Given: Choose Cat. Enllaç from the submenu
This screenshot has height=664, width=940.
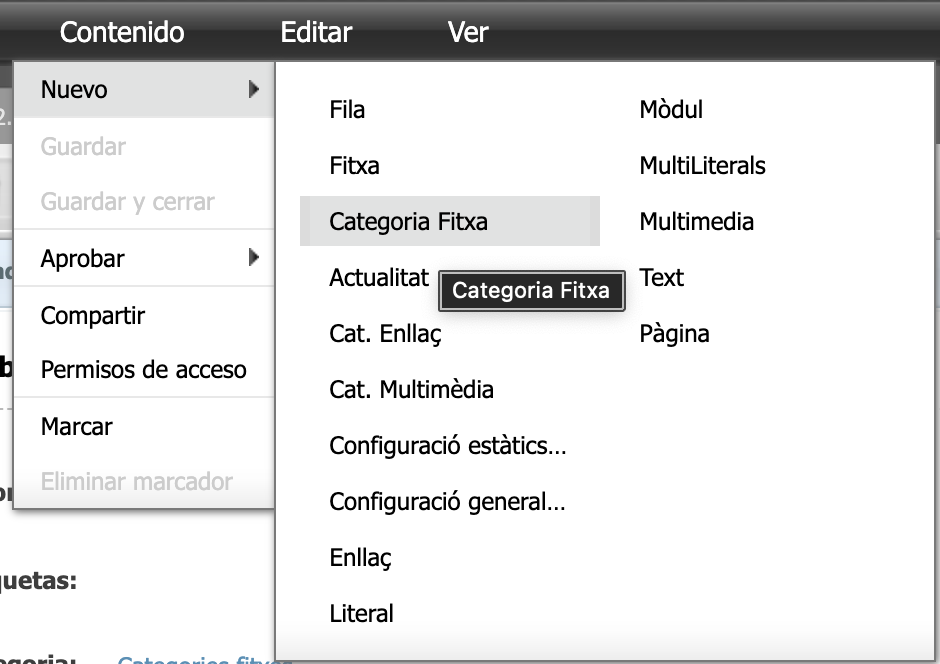Looking at the screenshot, I should coord(385,334).
